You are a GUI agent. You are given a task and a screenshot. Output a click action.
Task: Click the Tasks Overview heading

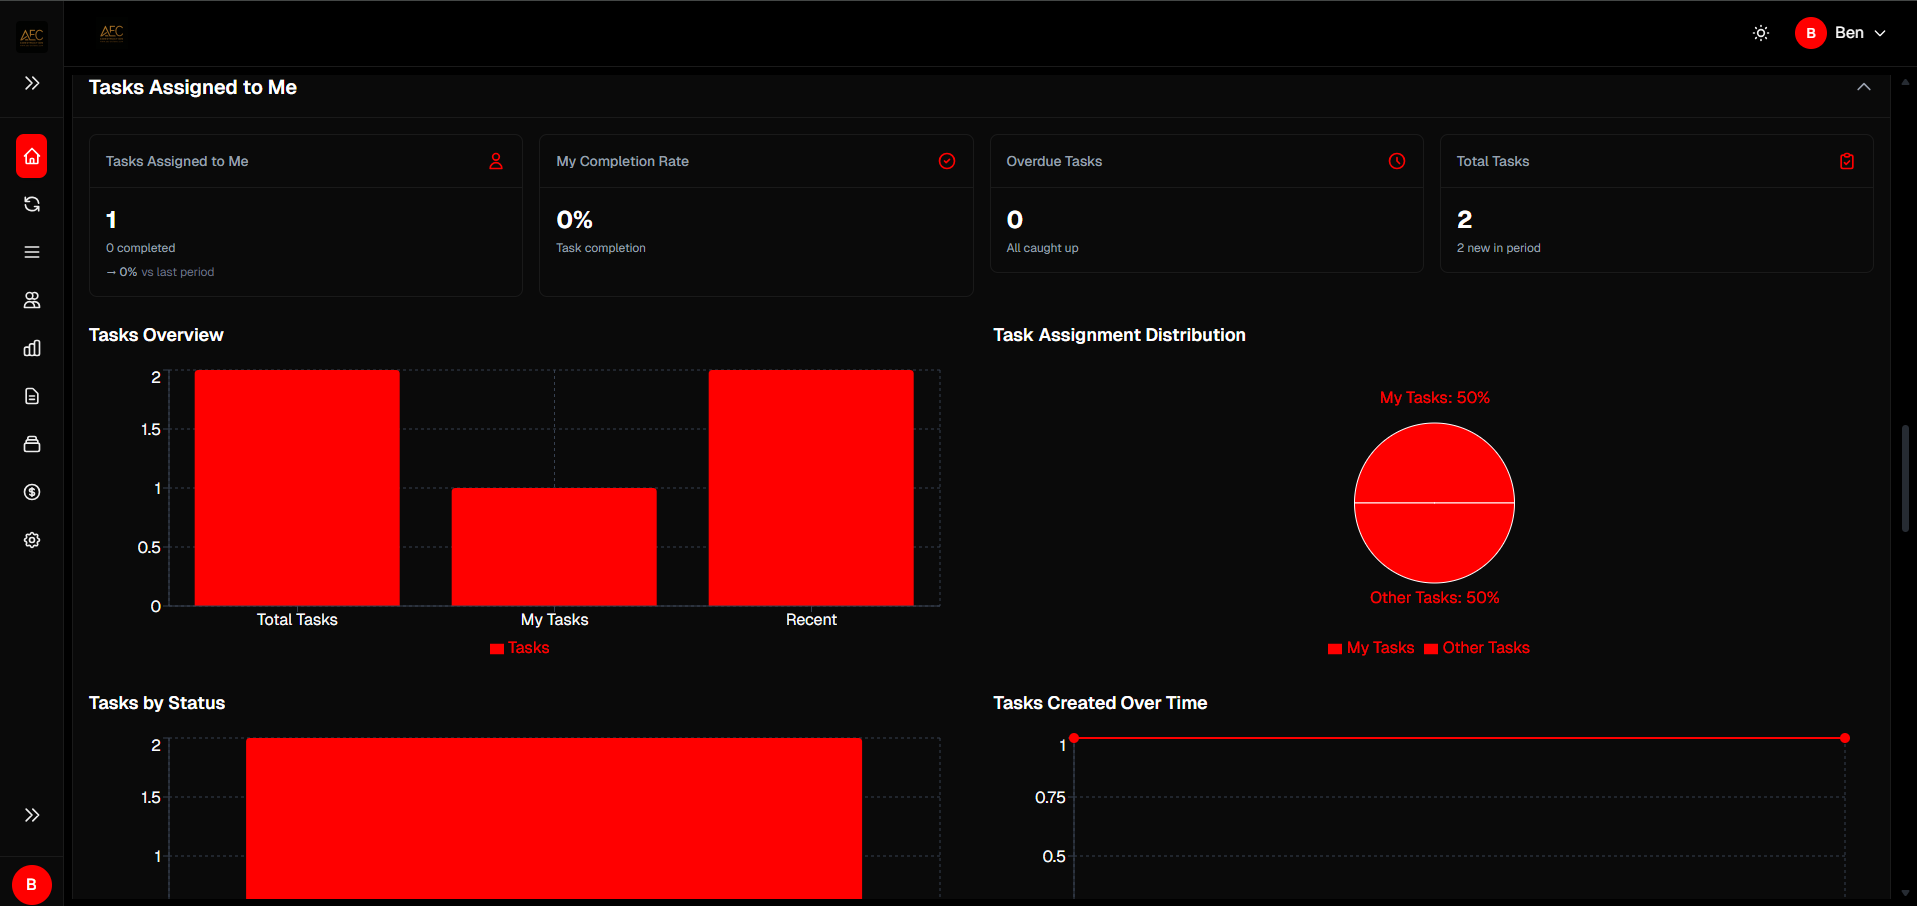(x=156, y=335)
